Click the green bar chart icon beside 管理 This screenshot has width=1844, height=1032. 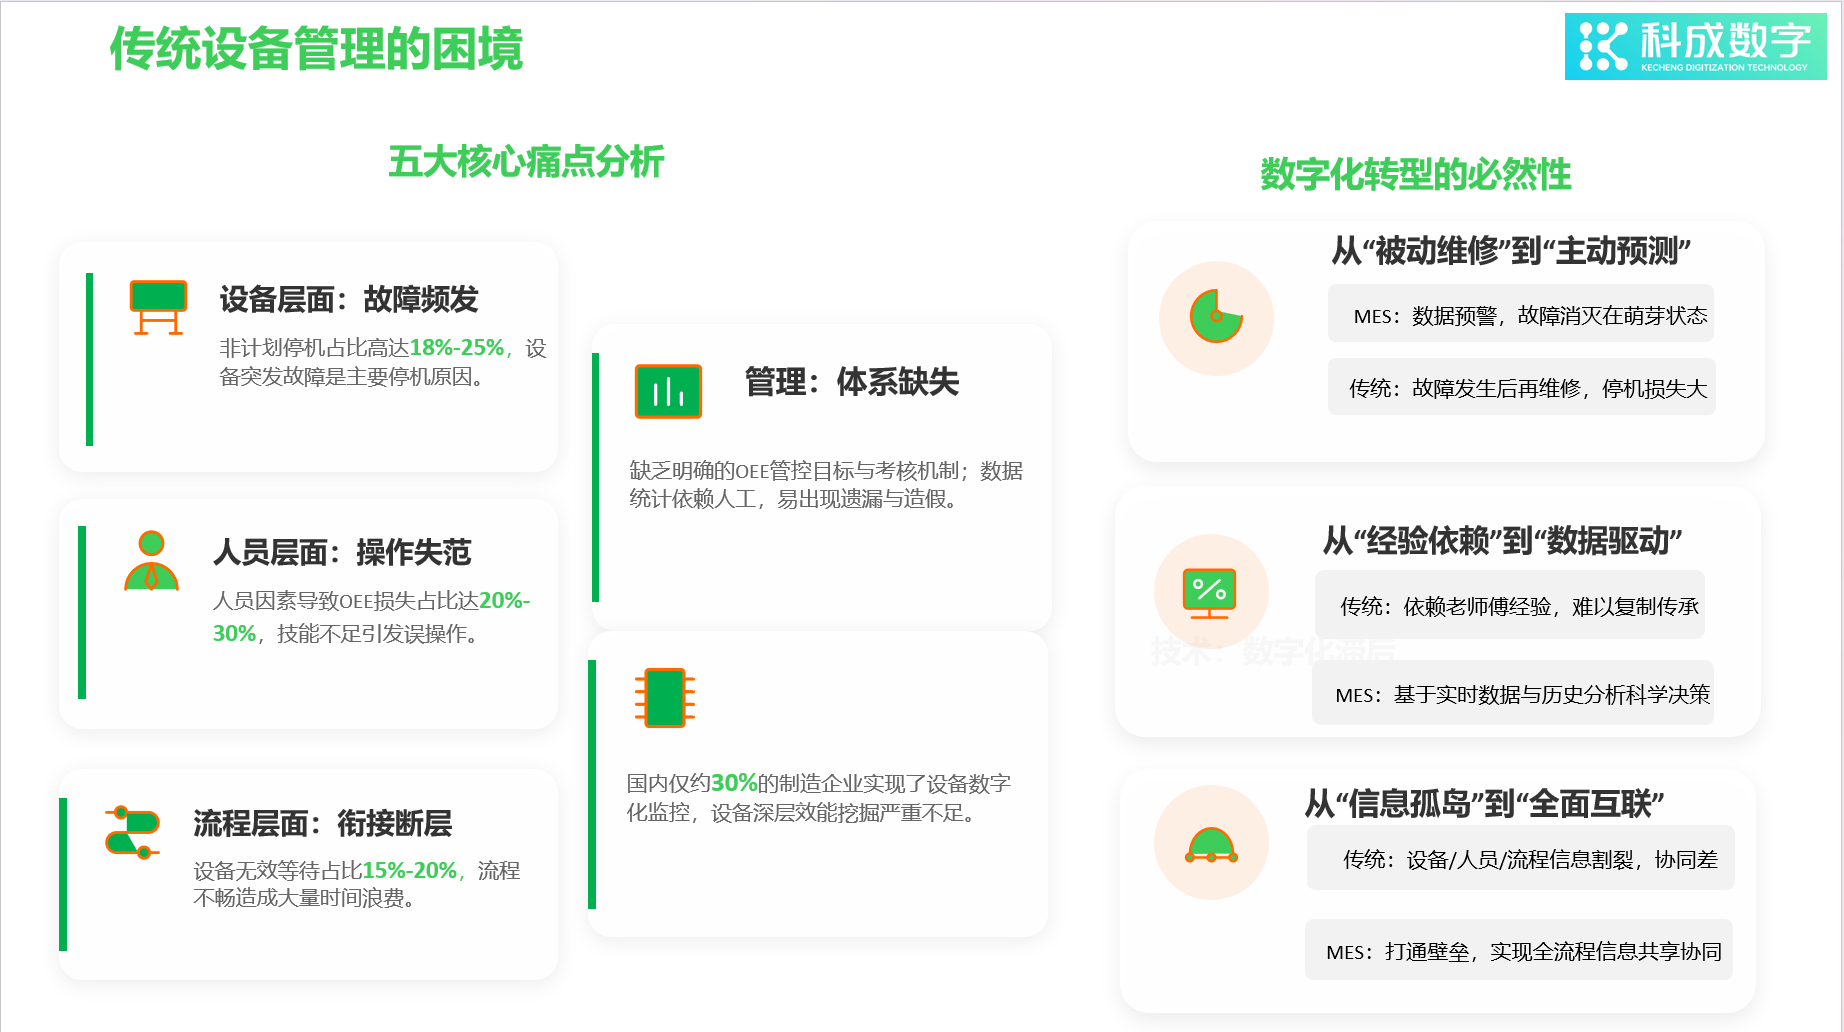point(668,391)
